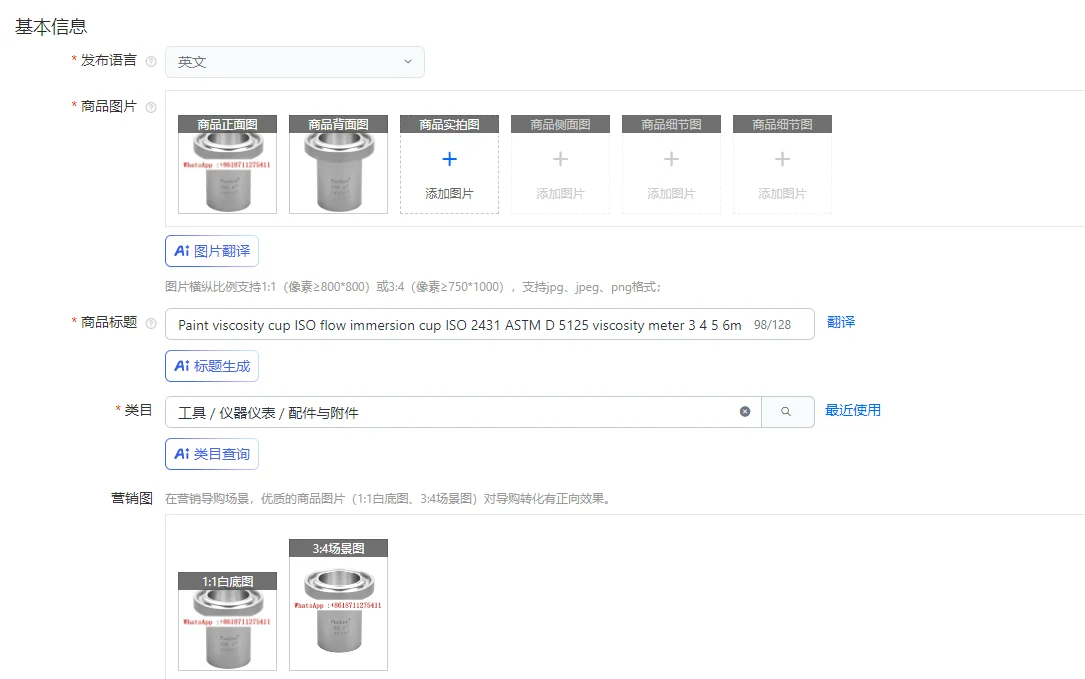
Task: Click the 98/128 character counter text
Action: (x=772, y=325)
